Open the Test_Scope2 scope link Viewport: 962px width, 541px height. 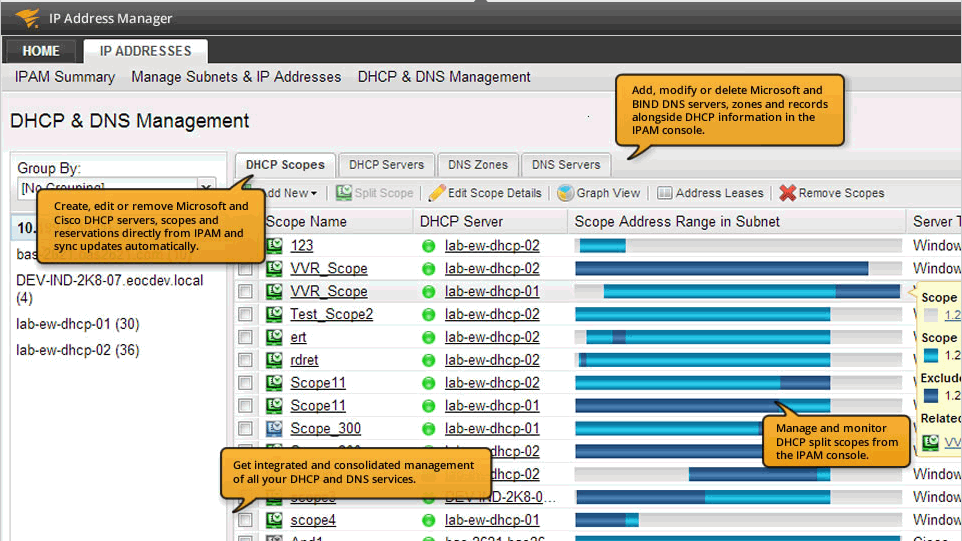point(331,314)
